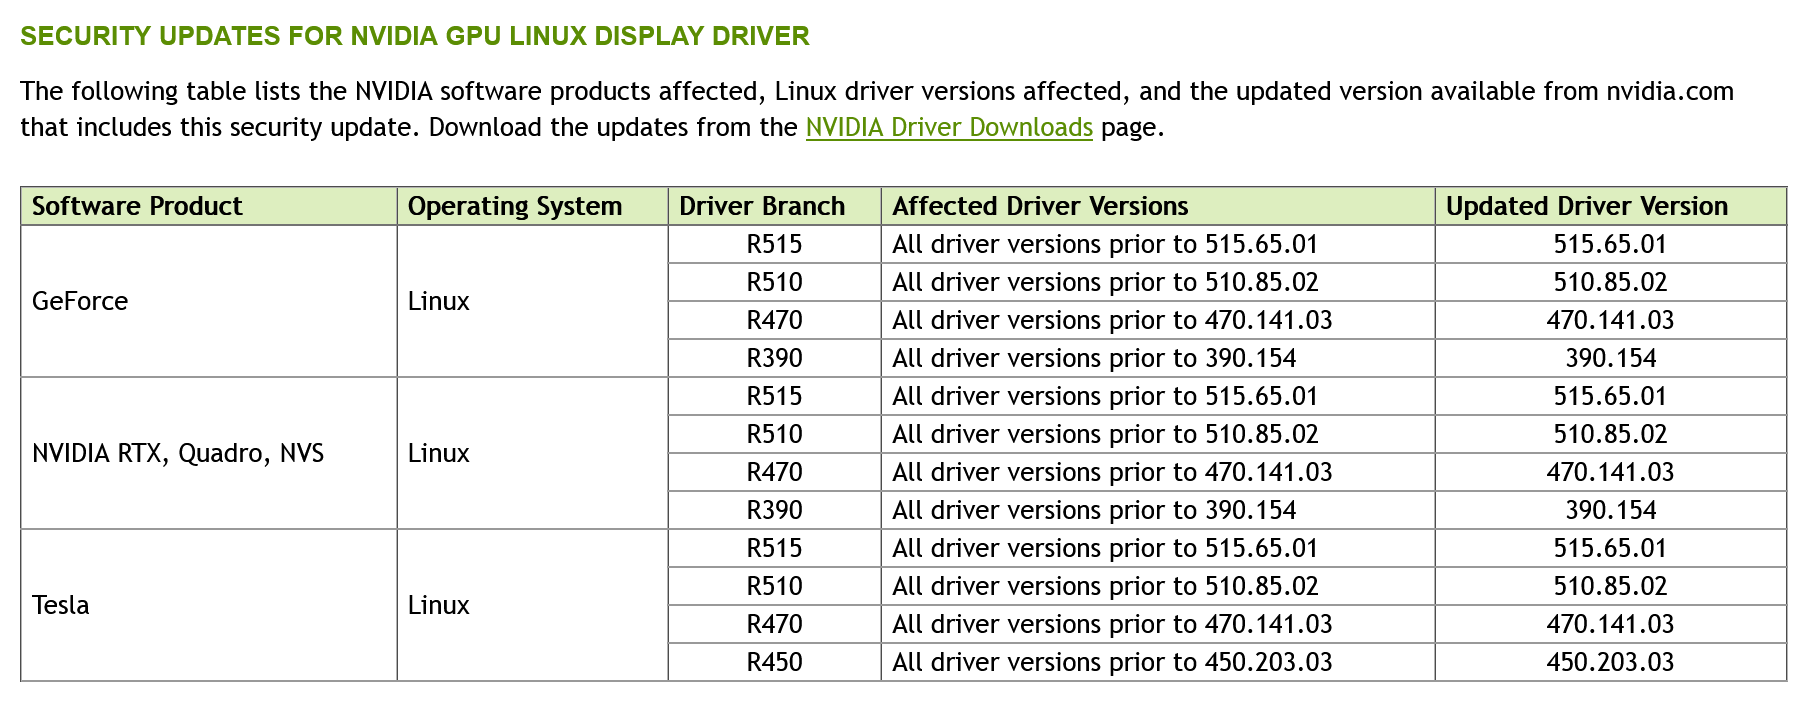1808x706 pixels.
Task: Select R470 branch under NVIDIA RTX, Quadro, NVS
Action: (774, 472)
